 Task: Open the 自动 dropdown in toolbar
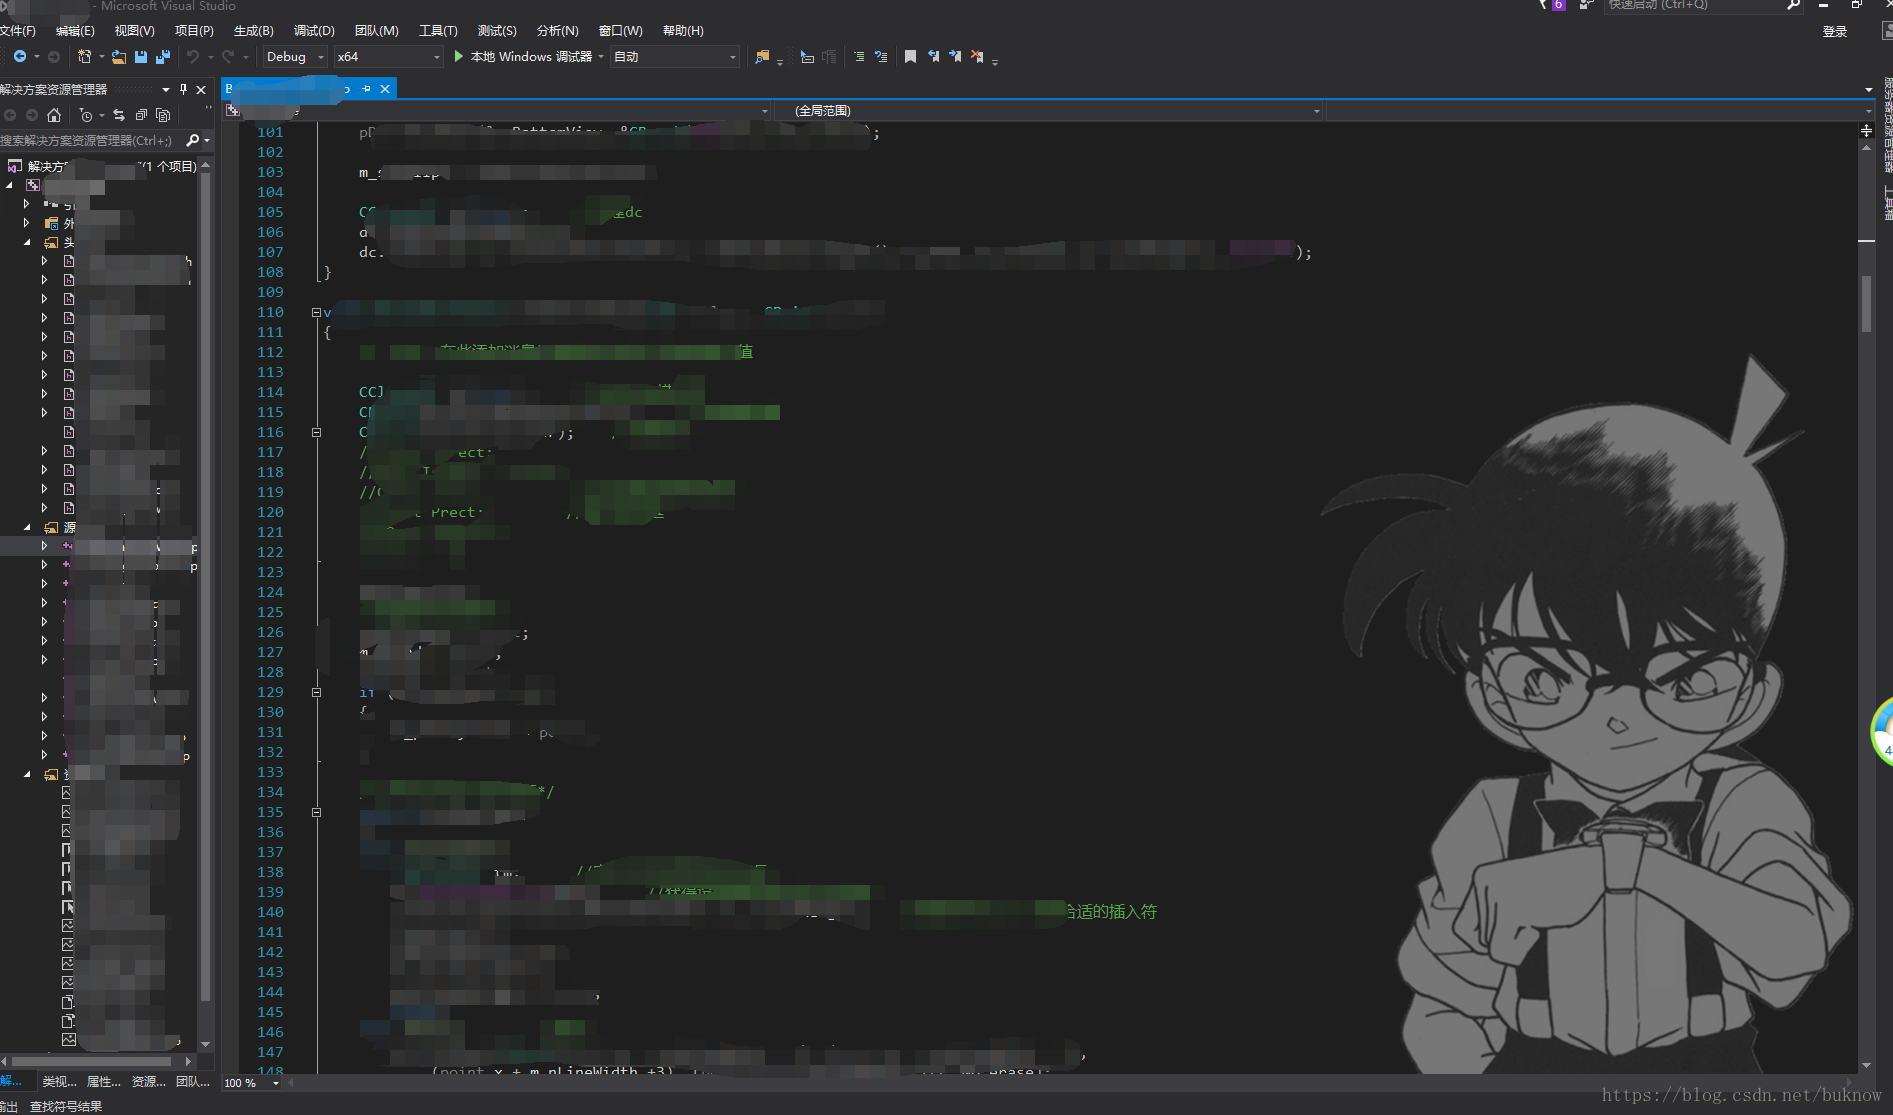pyautogui.click(x=675, y=57)
